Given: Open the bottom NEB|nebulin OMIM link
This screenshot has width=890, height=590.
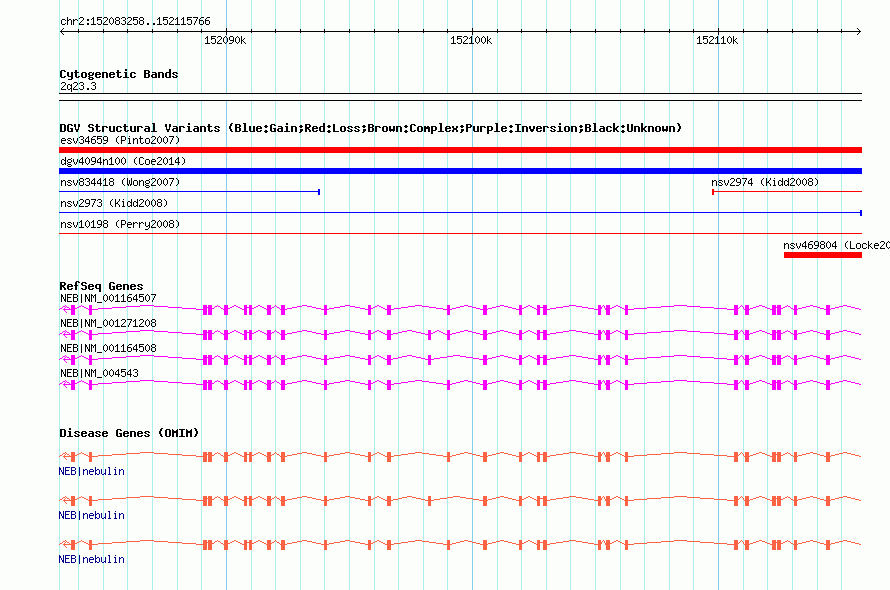Looking at the screenshot, I should [x=91, y=559].
